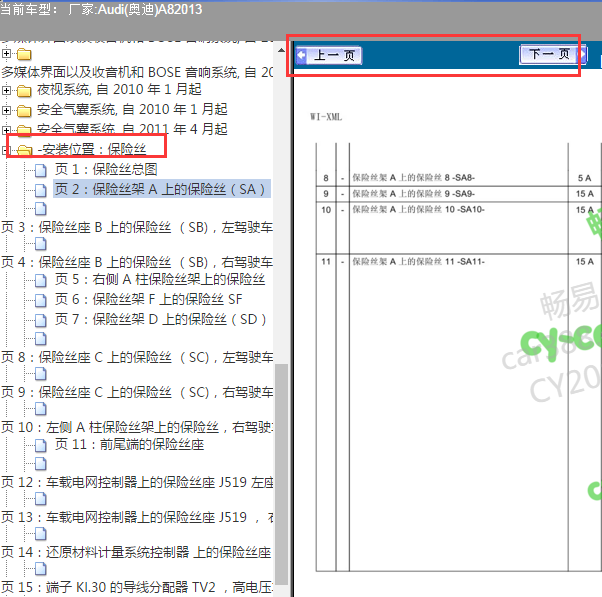Open 页 12：车载电网控制器 J519 左座

click(137, 482)
